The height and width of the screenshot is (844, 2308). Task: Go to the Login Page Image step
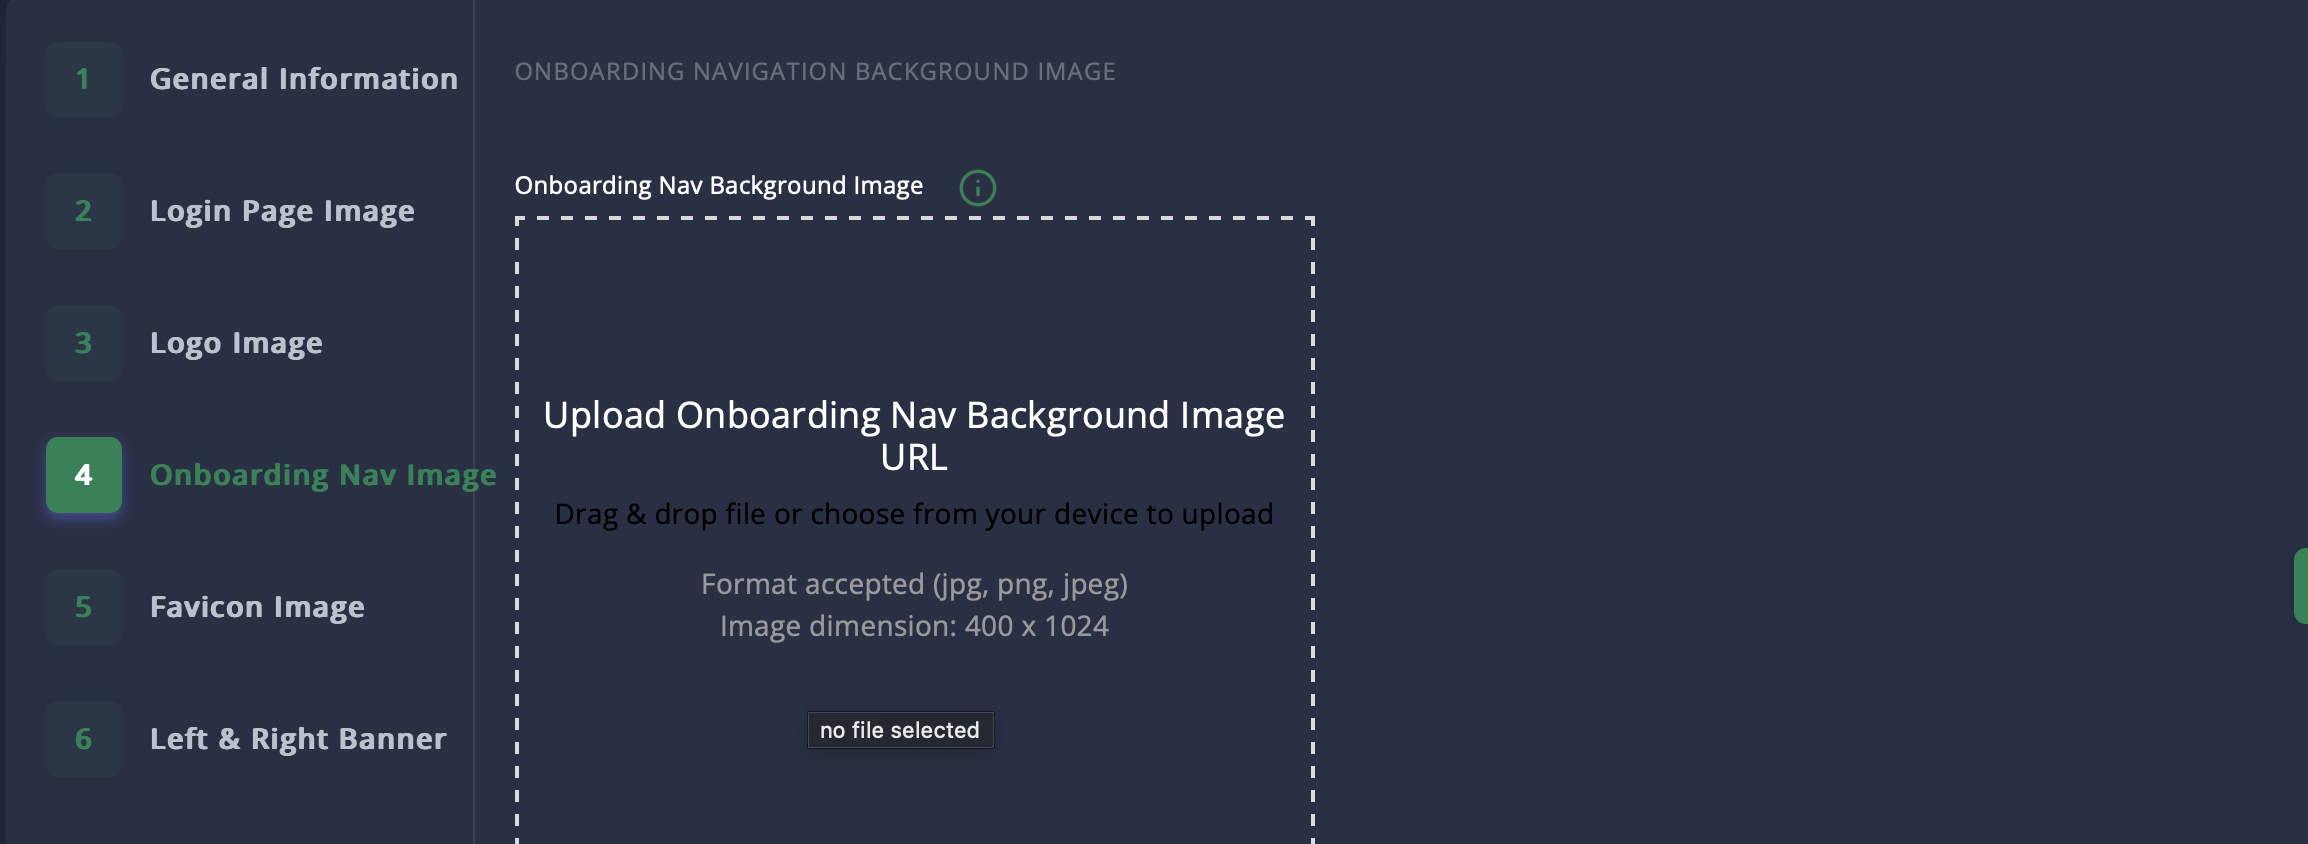[x=282, y=211]
